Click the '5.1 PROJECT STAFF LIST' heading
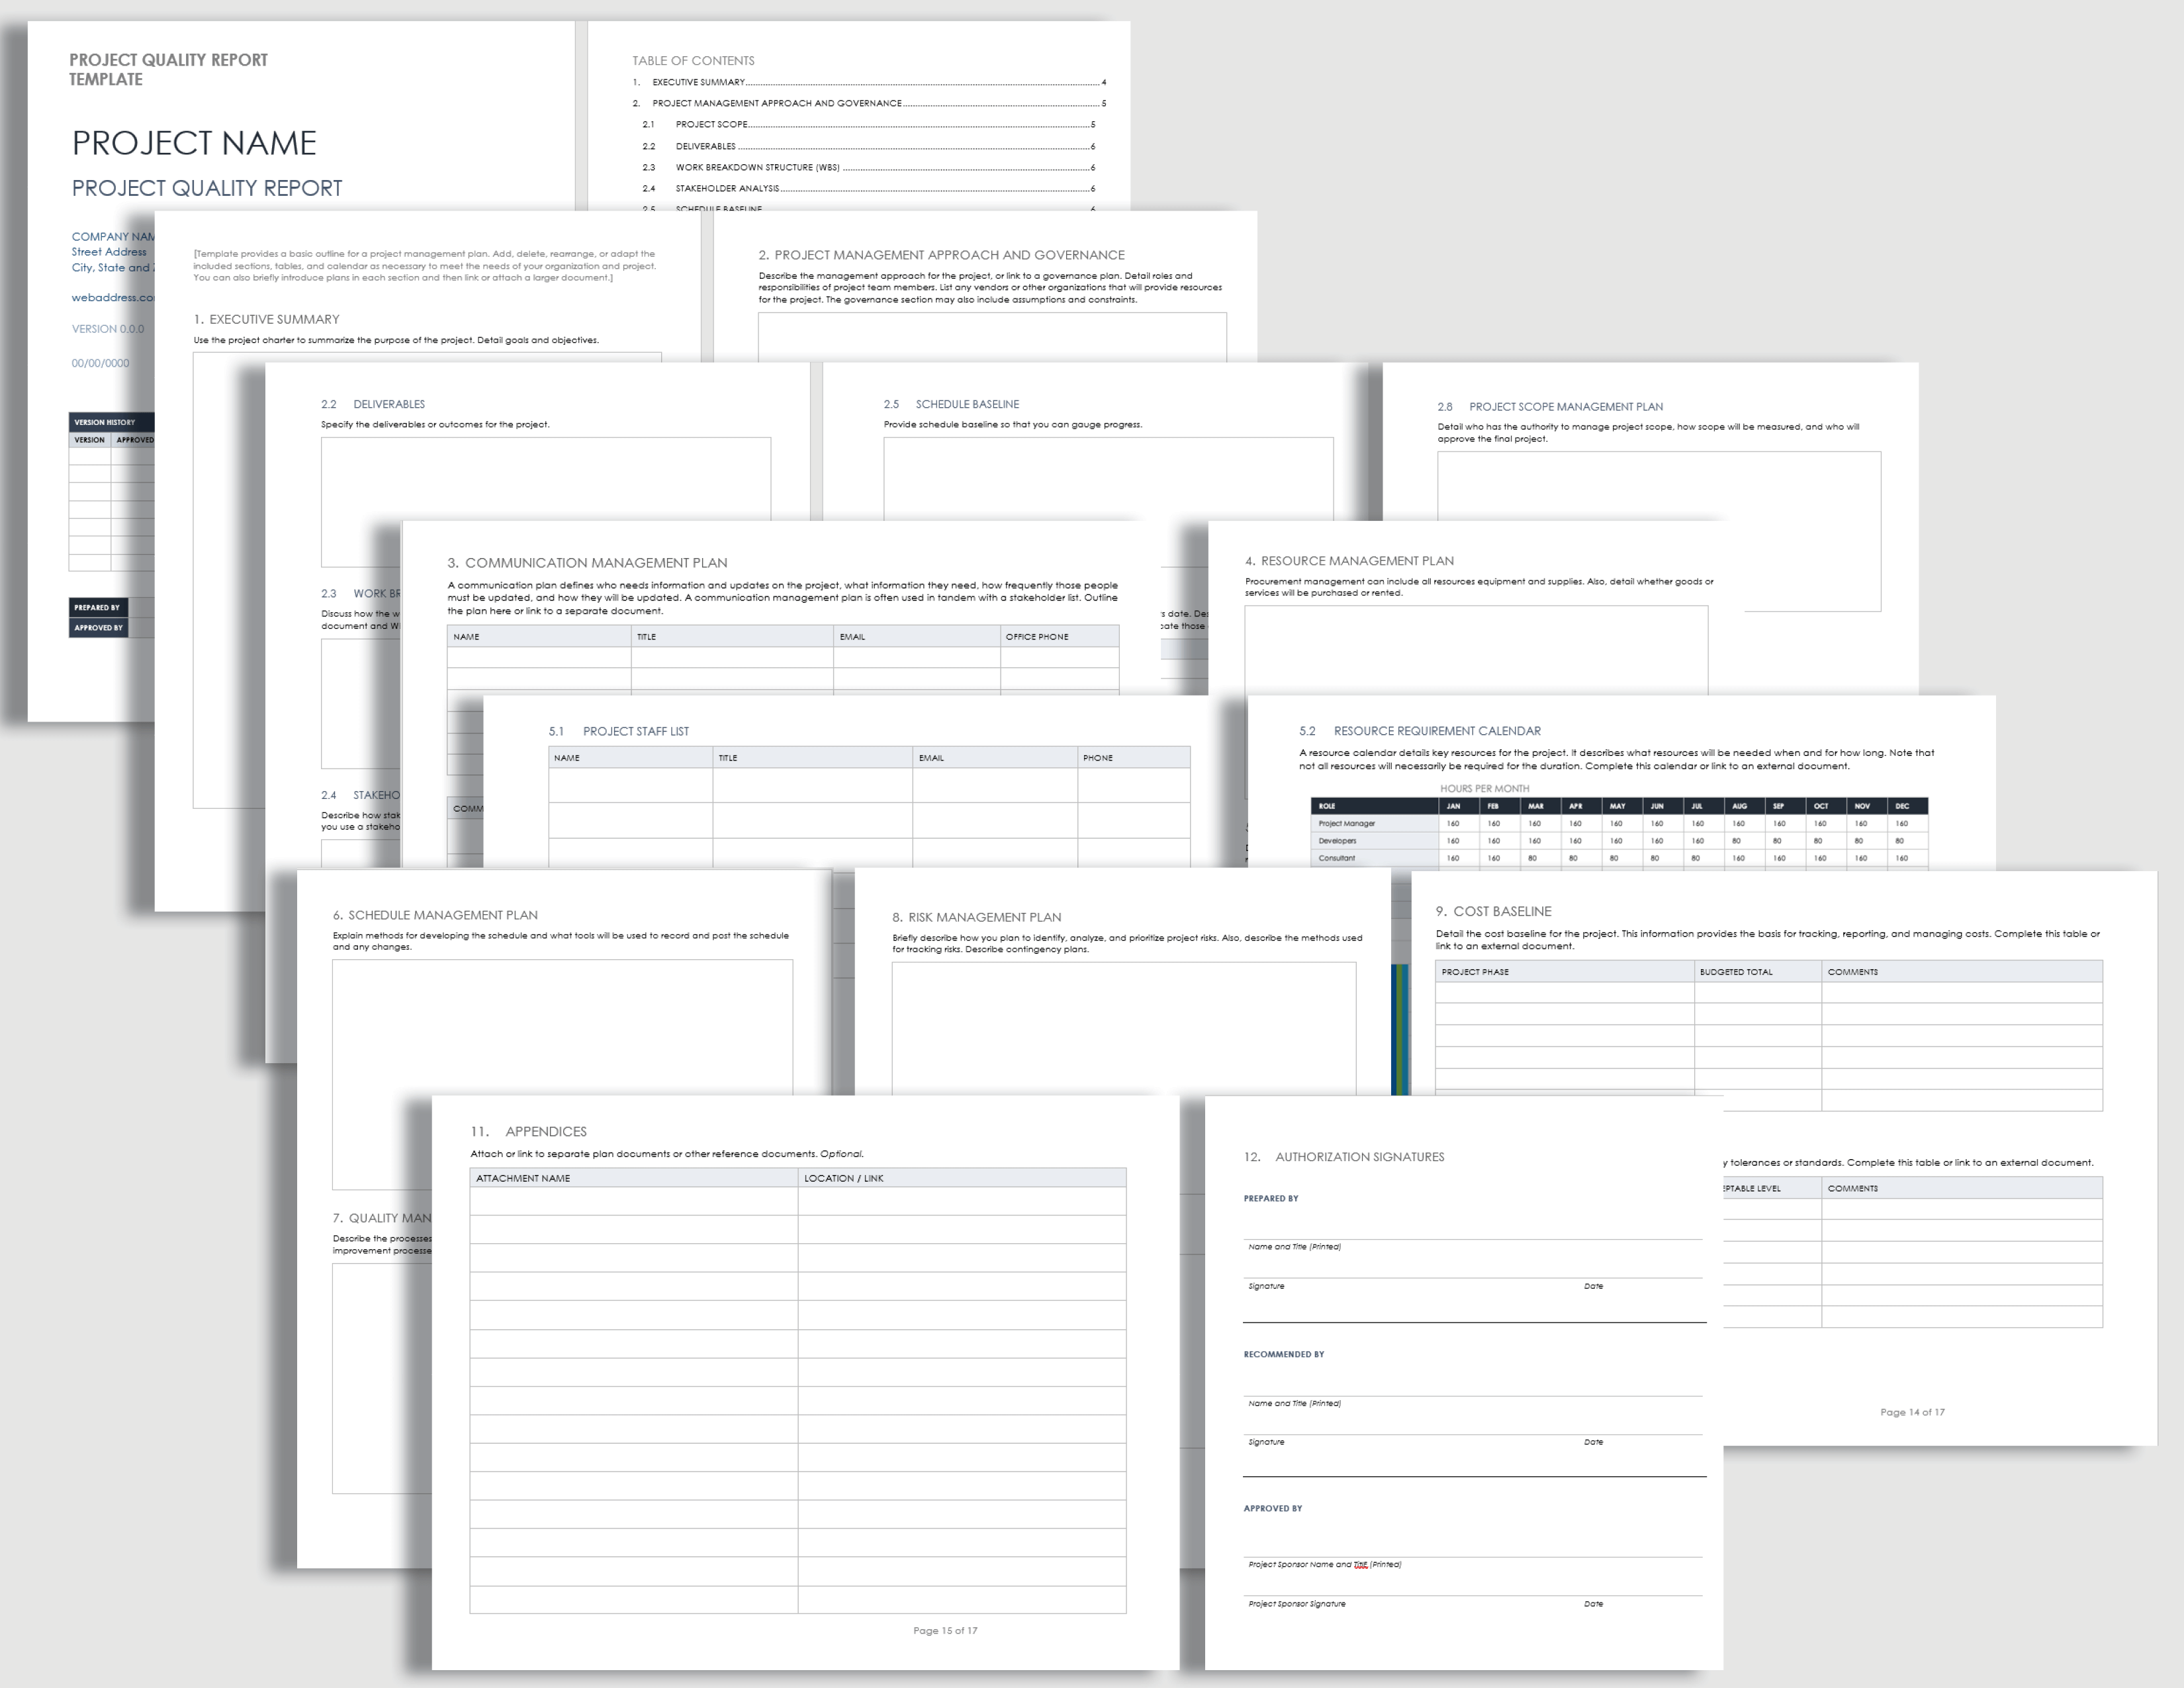Viewport: 2184px width, 1688px height. pos(618,731)
